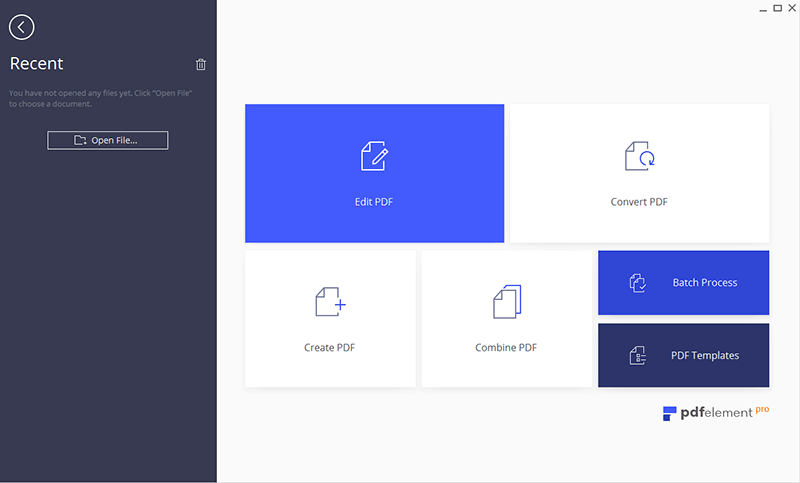The height and width of the screenshot is (483, 800).
Task: Click the Convert PDF refresh-document icon
Action: [640, 156]
